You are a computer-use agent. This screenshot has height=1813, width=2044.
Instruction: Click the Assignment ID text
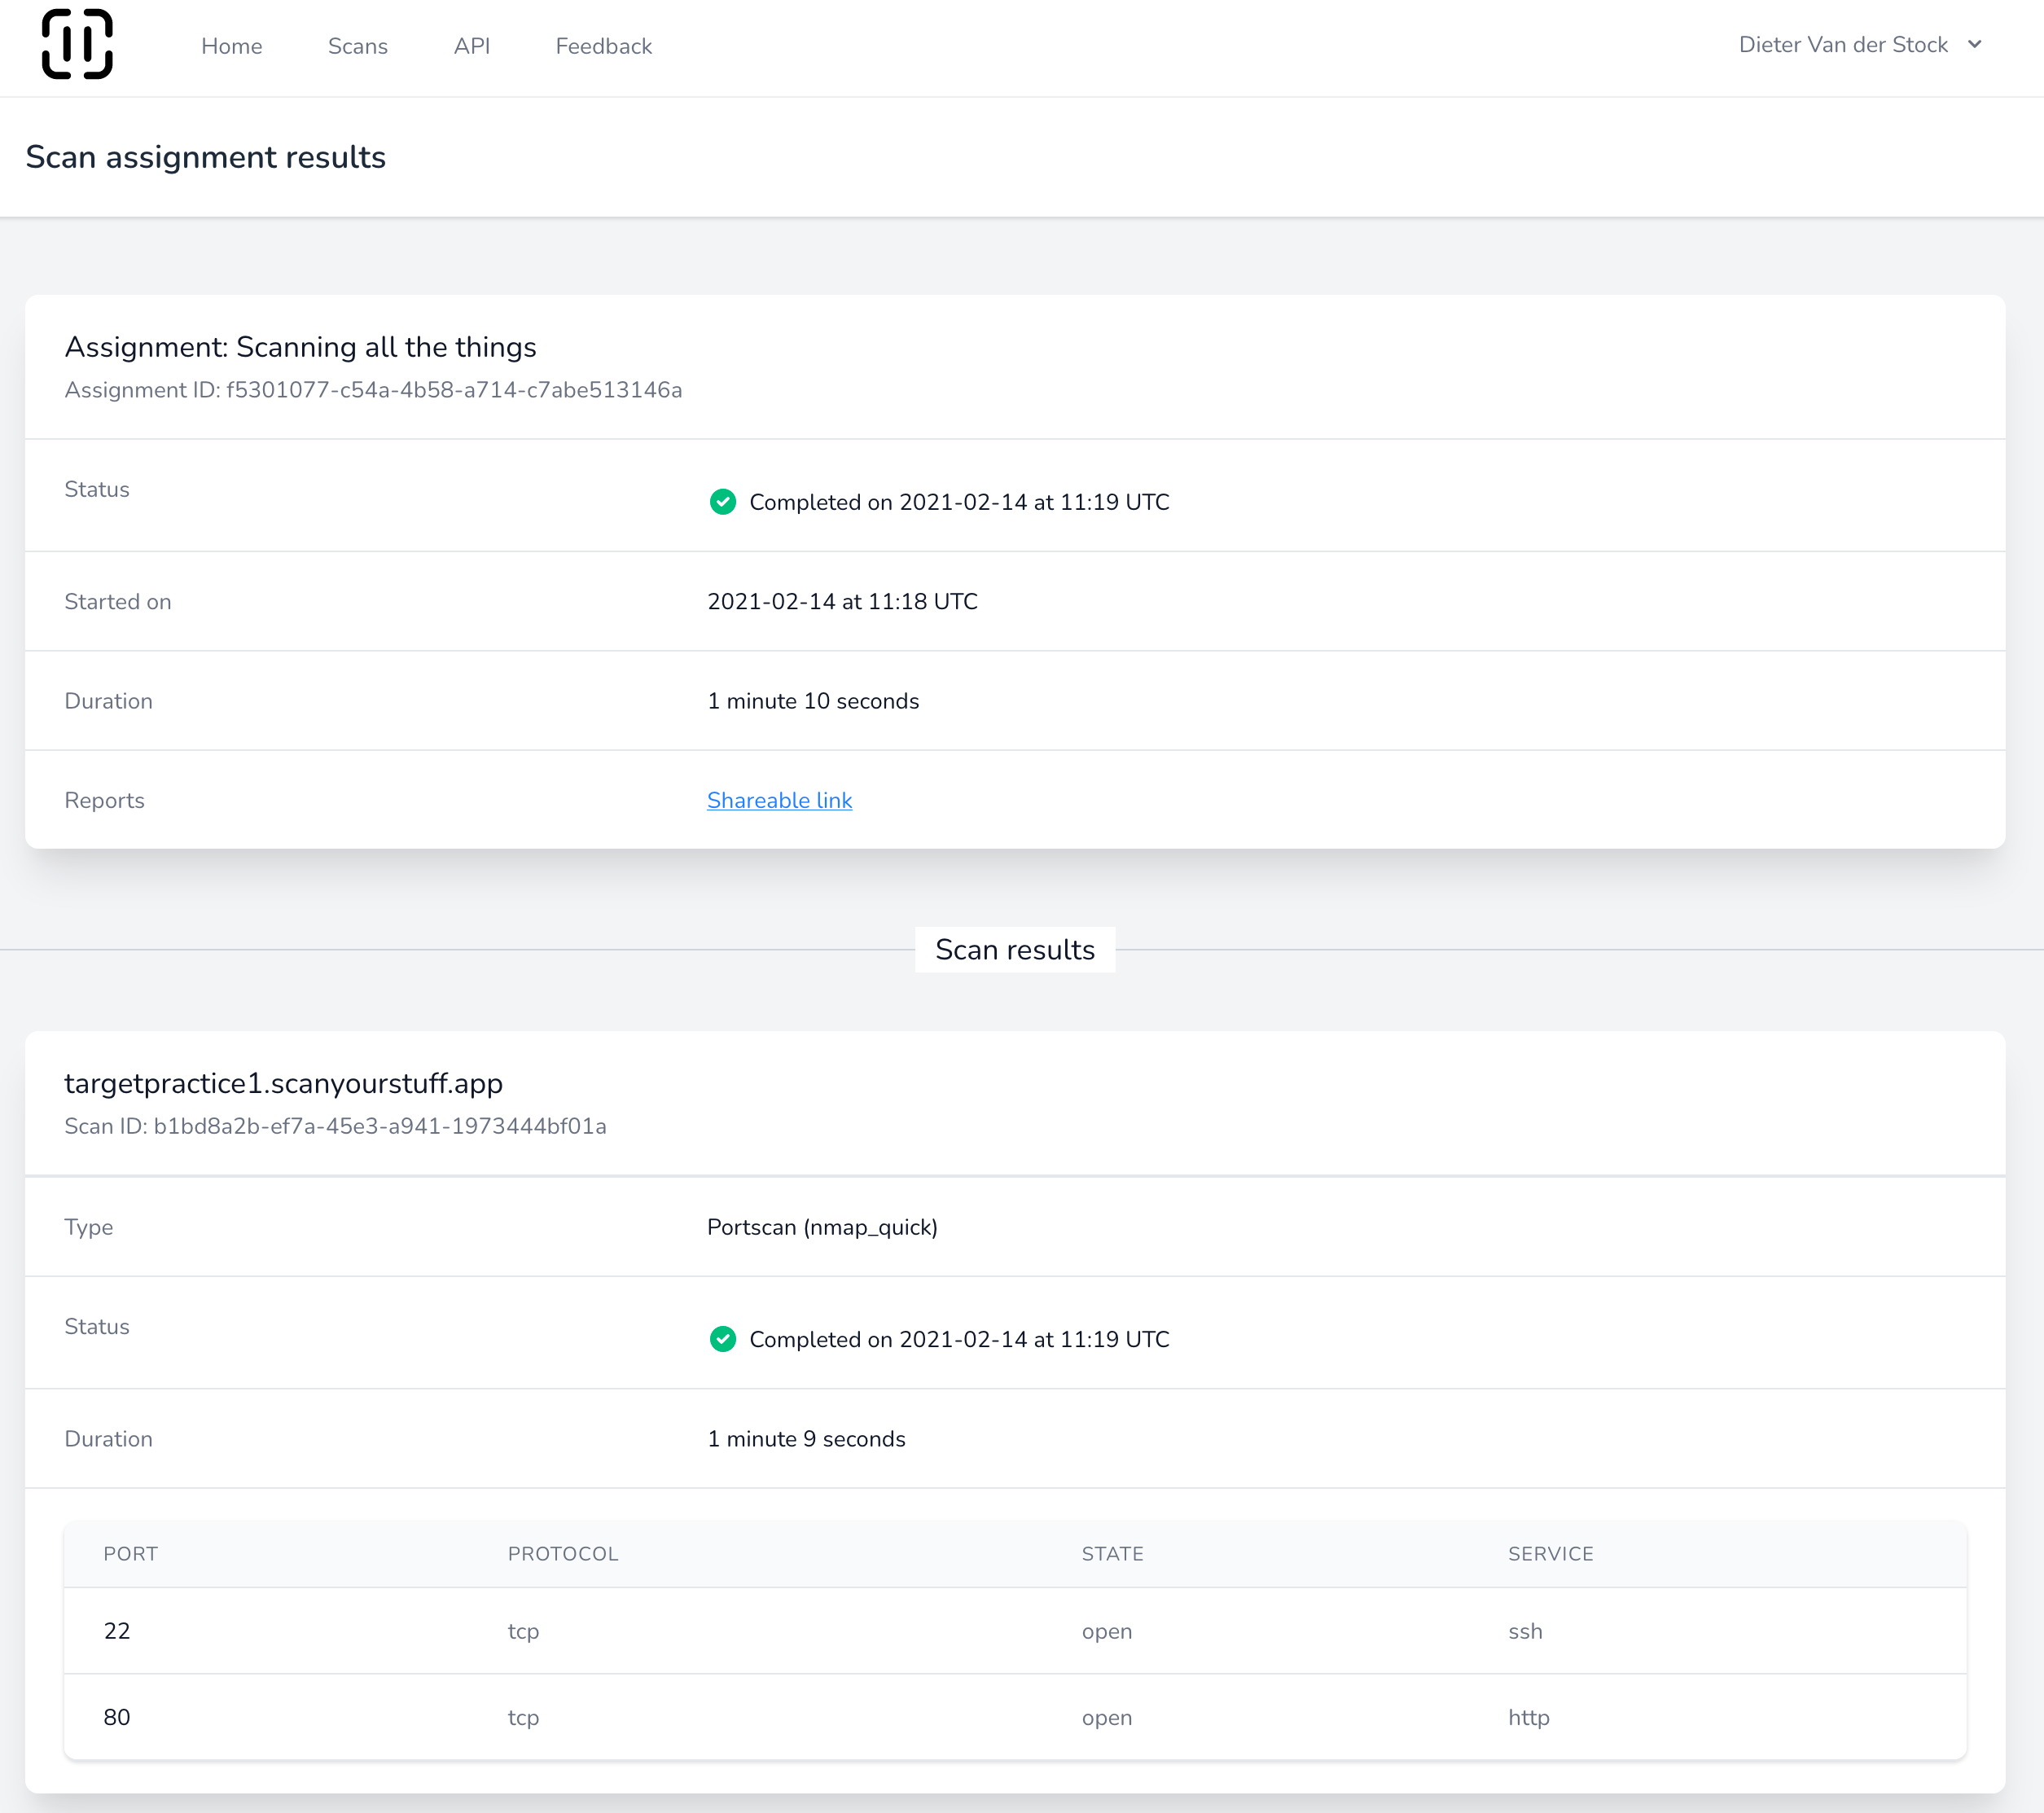coord(373,390)
